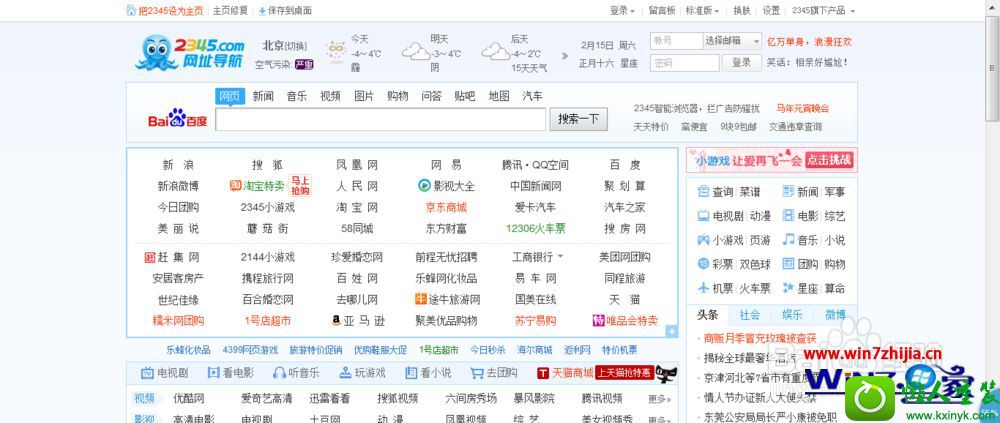Click the home icon next to 把2345设为主页
This screenshot has height=423, width=1000.
(131, 10)
